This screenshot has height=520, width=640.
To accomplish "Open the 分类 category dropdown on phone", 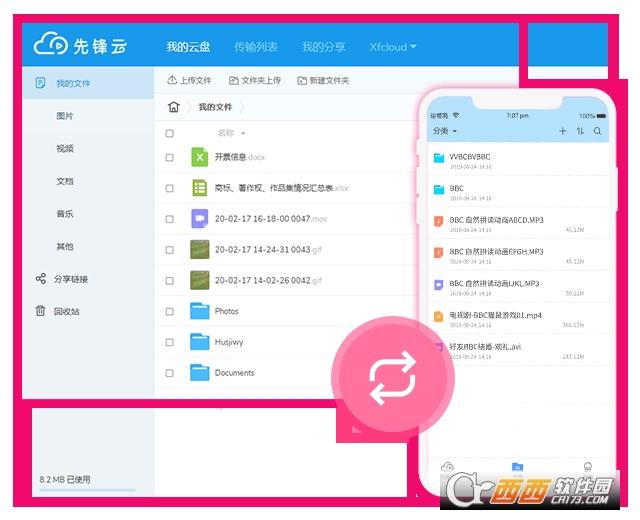I will [x=445, y=131].
